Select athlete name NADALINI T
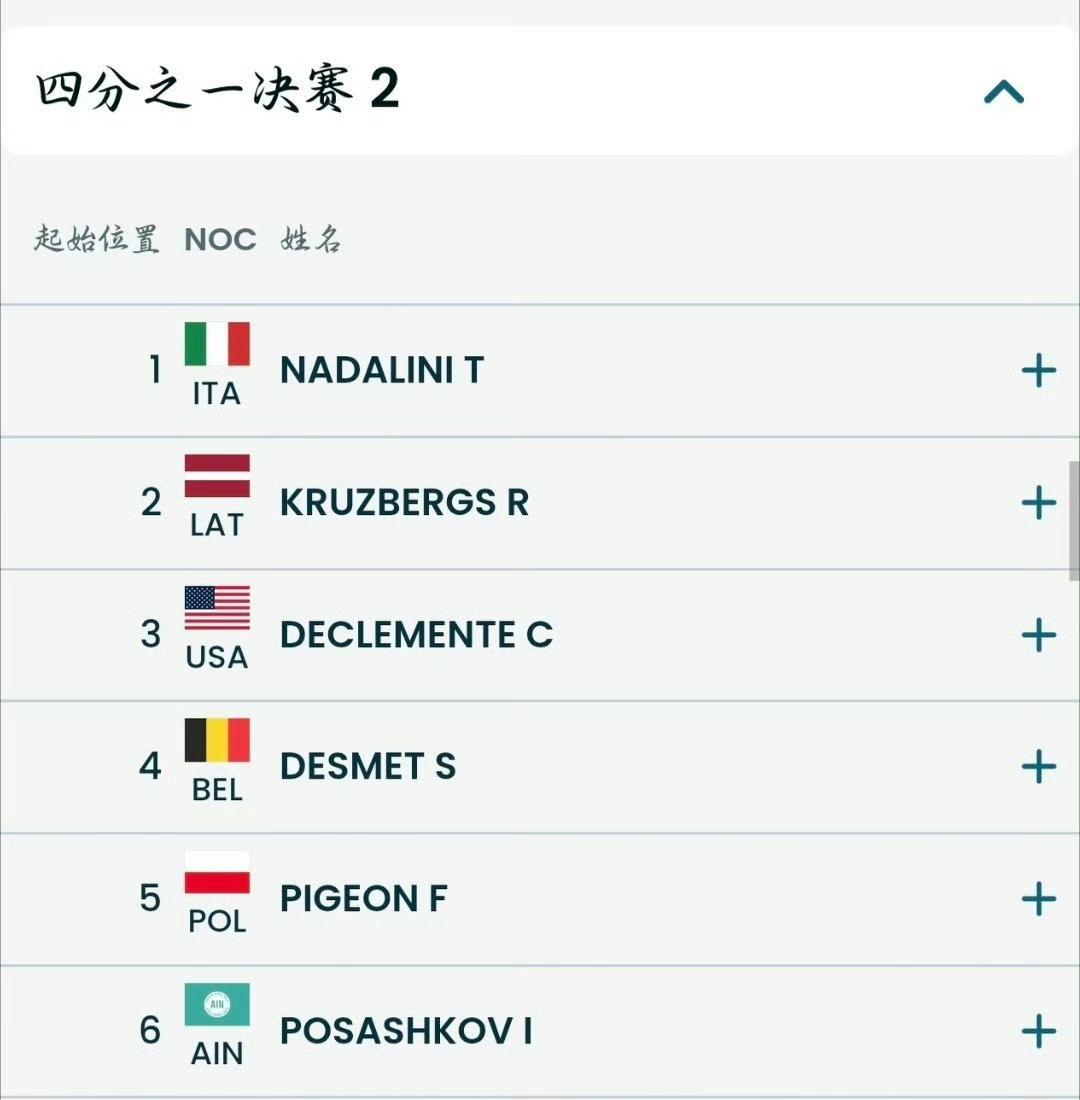The height and width of the screenshot is (1100, 1080). pyautogui.click(x=382, y=370)
